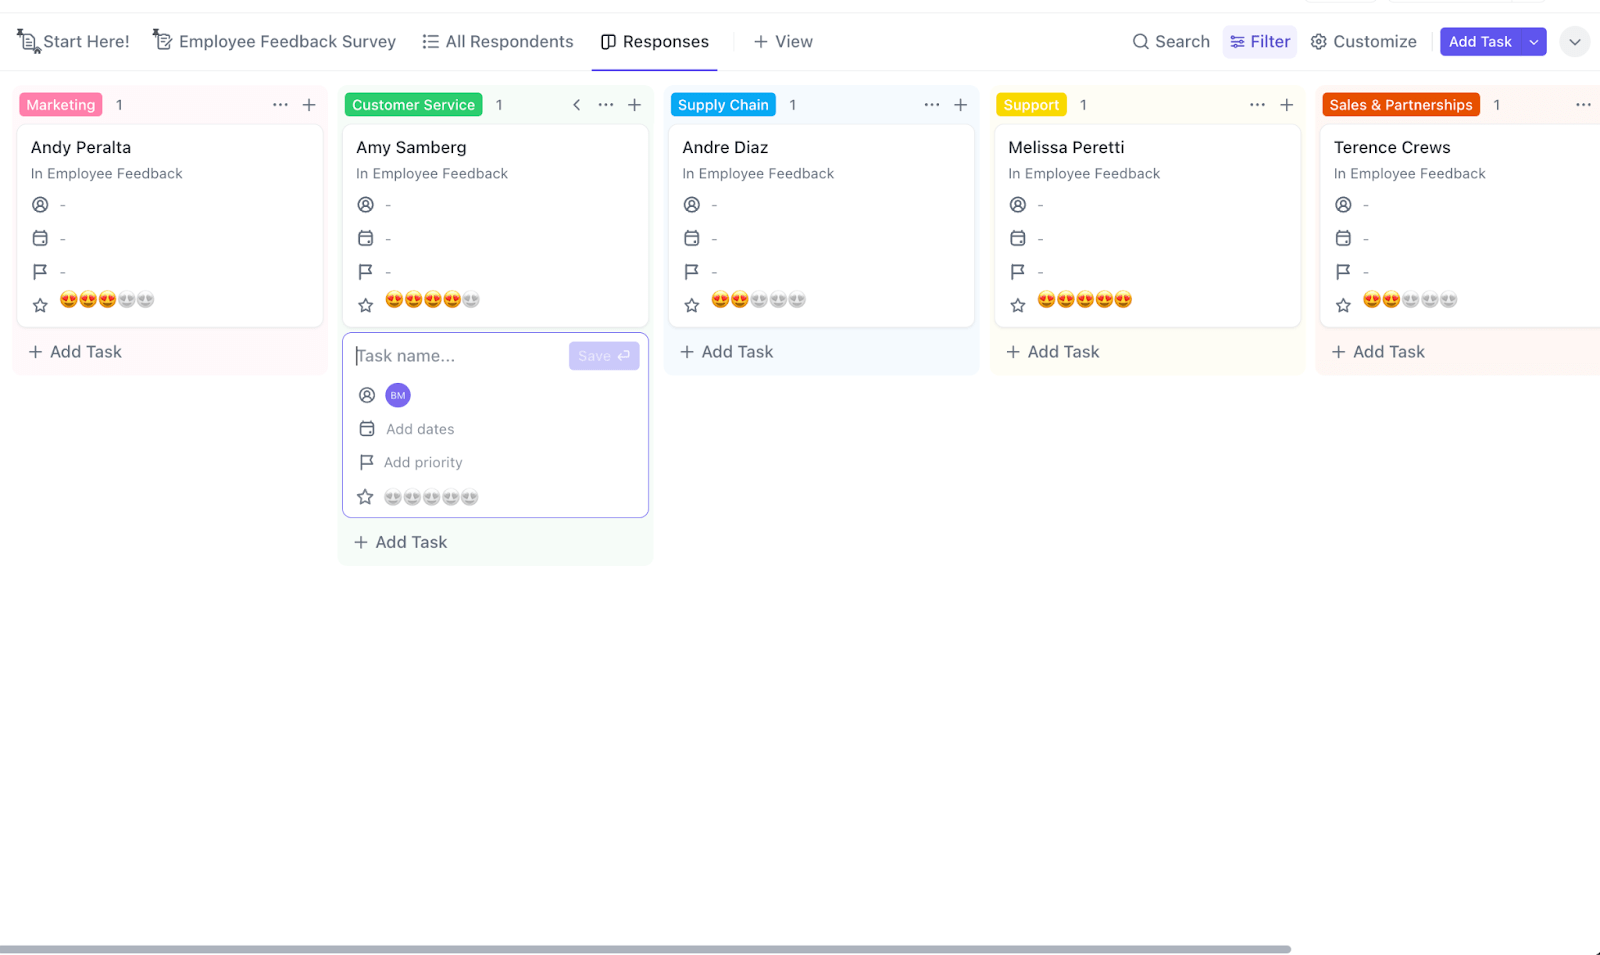Open Search in the toolbar
The height and width of the screenshot is (955, 1600).
click(1170, 41)
